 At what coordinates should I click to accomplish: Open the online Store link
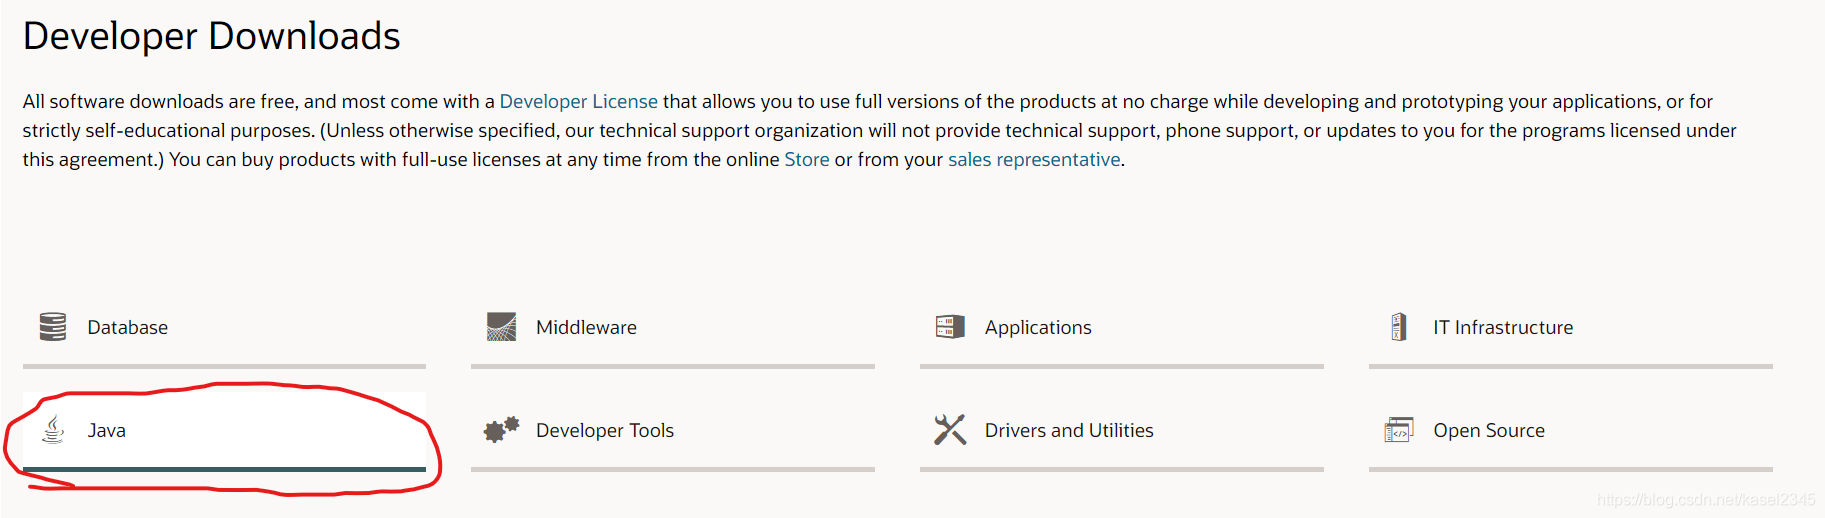click(x=807, y=159)
